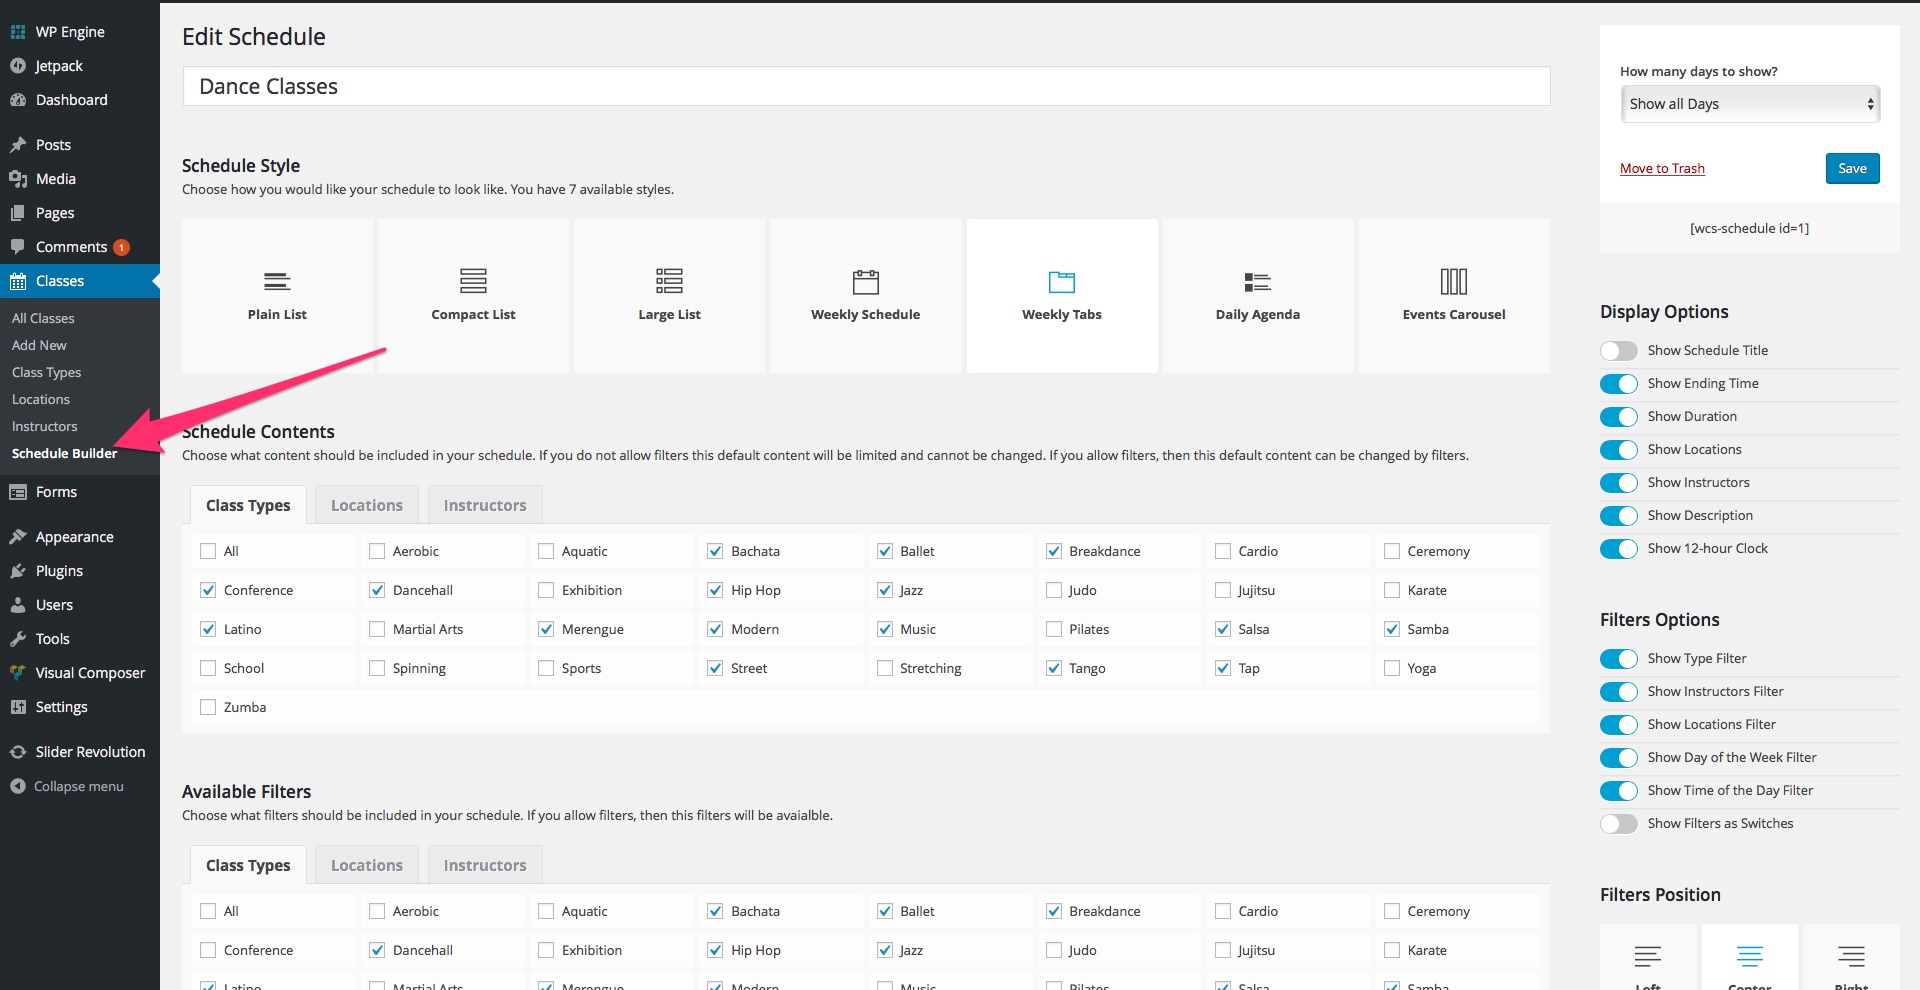The width and height of the screenshot is (1920, 990).
Task: Click the Save button
Action: coord(1852,168)
